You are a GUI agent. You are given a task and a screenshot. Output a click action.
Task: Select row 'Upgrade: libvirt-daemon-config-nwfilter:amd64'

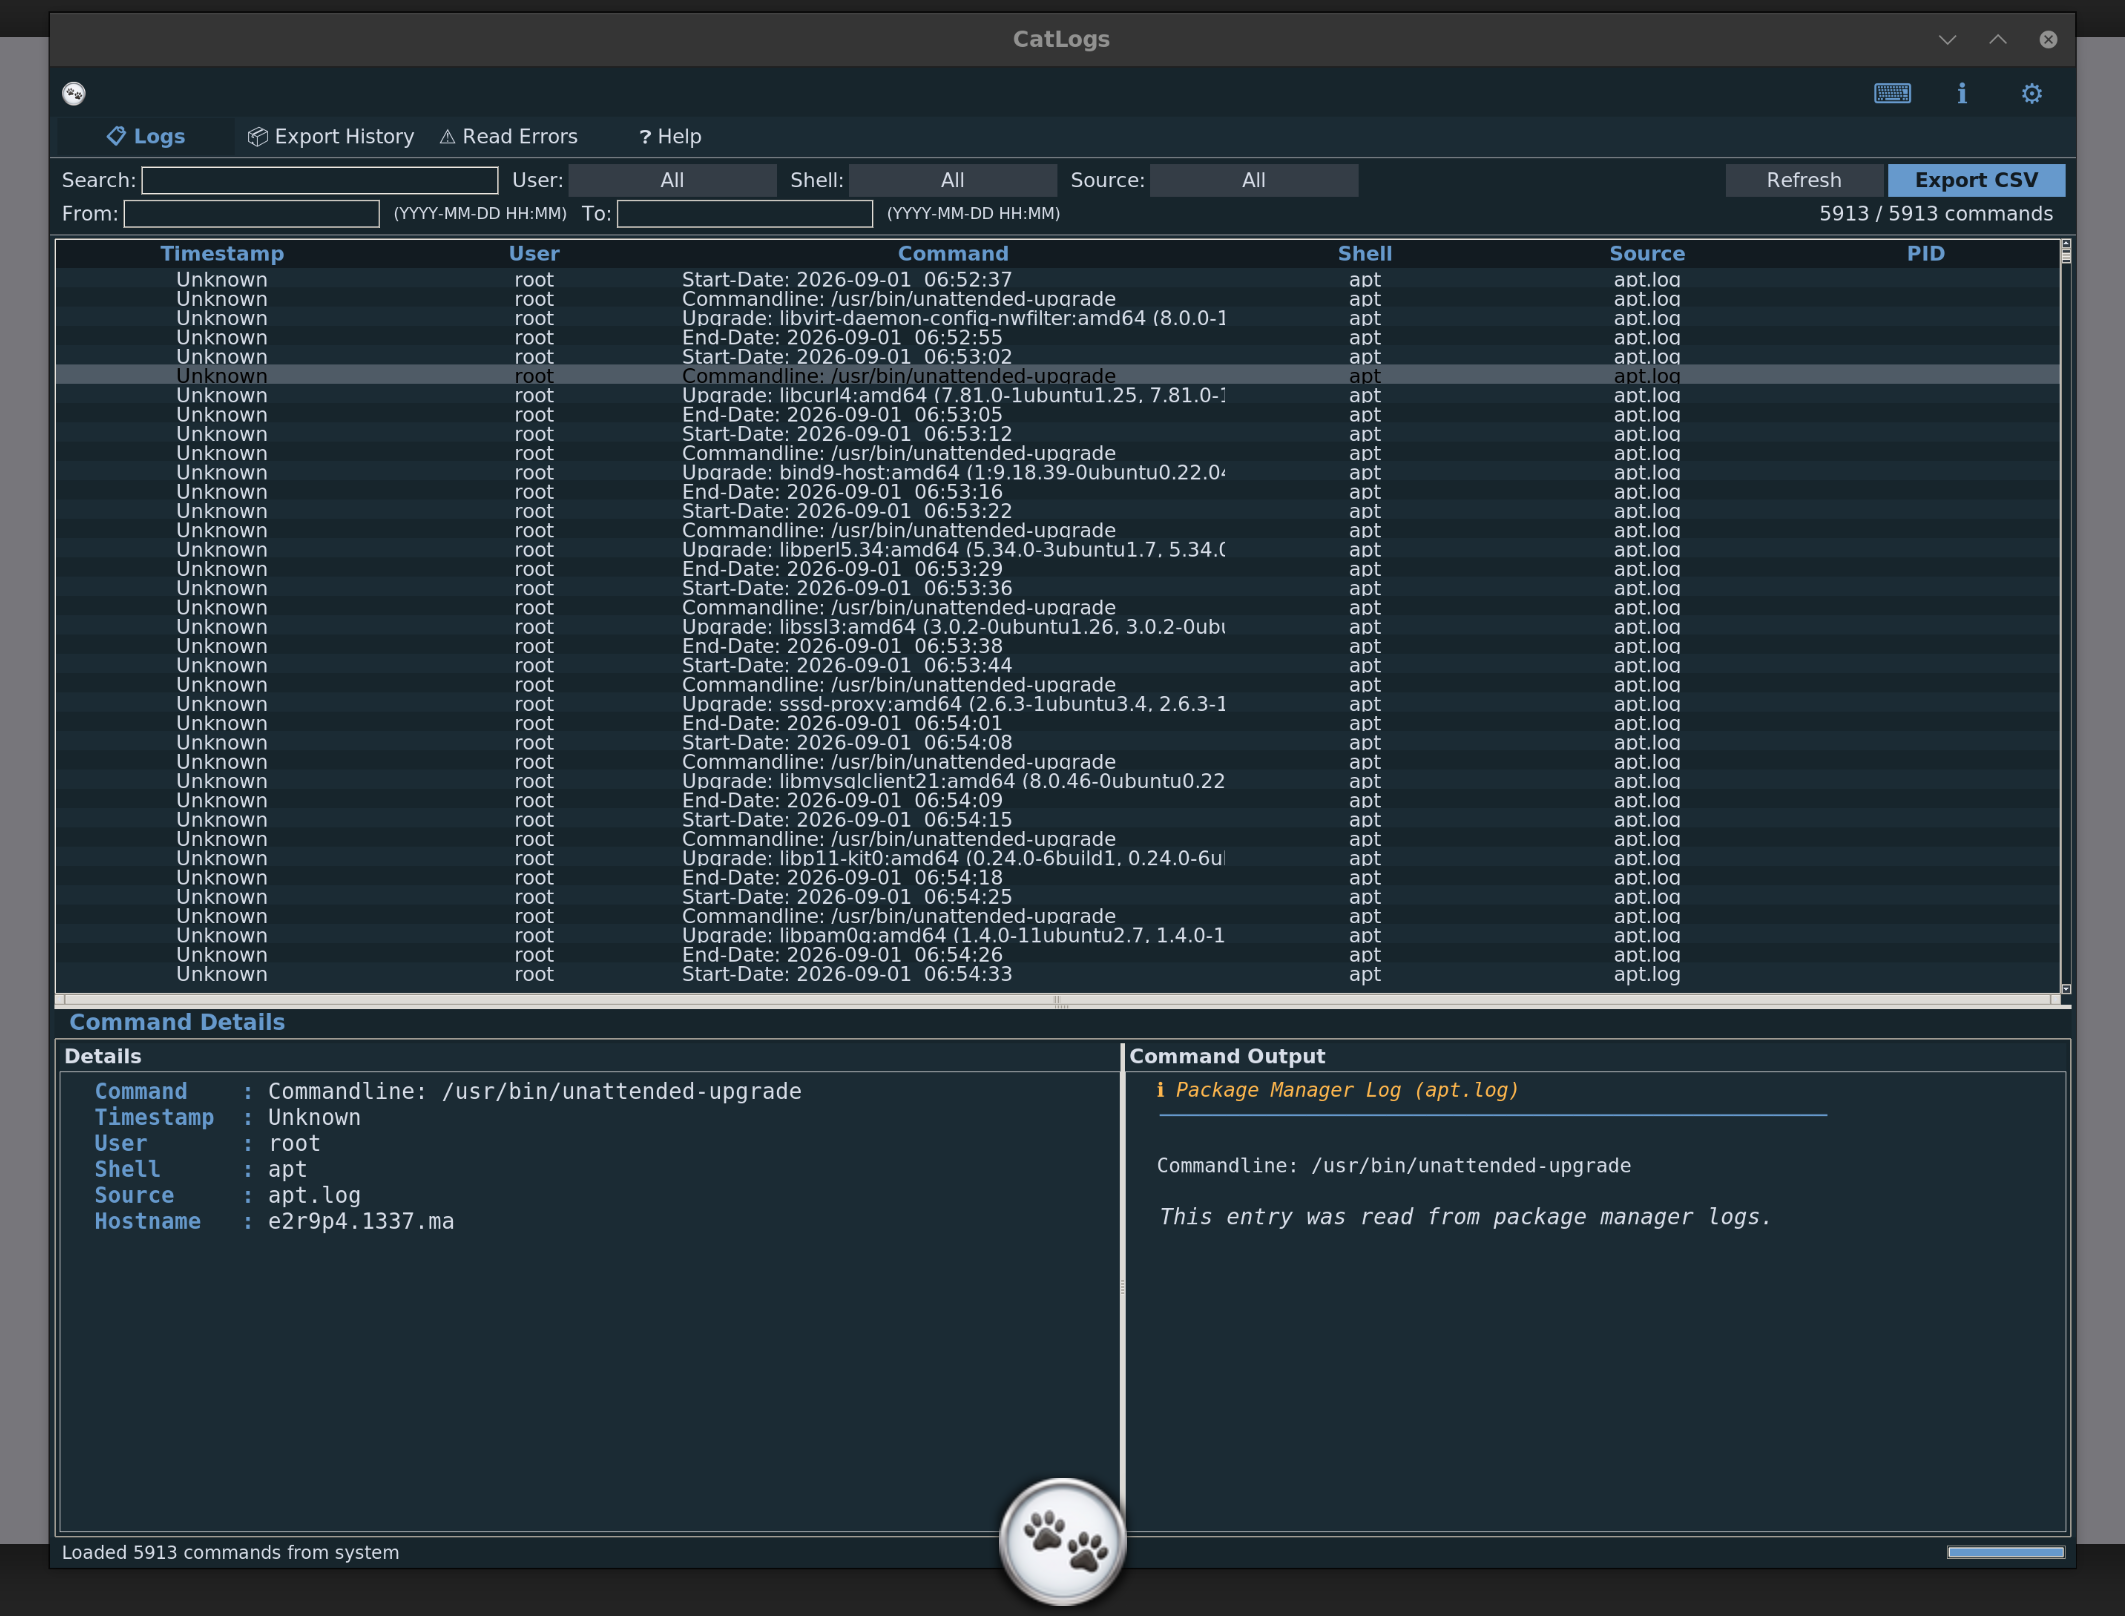coord(1057,319)
